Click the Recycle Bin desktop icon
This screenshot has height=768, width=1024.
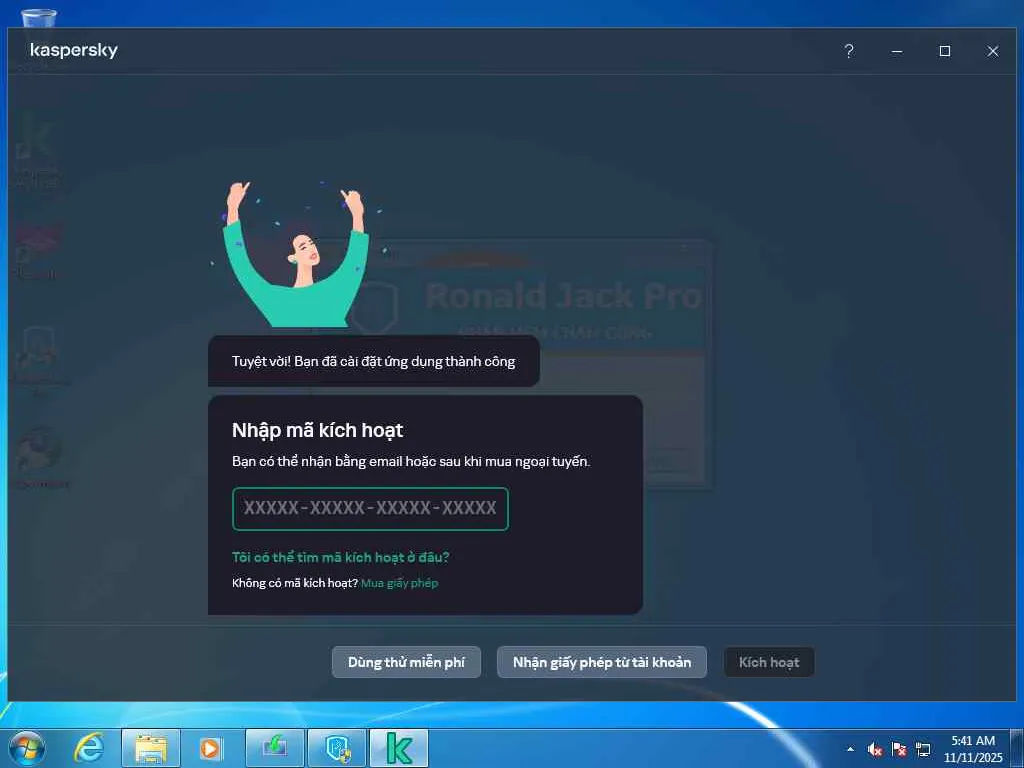pyautogui.click(x=39, y=18)
